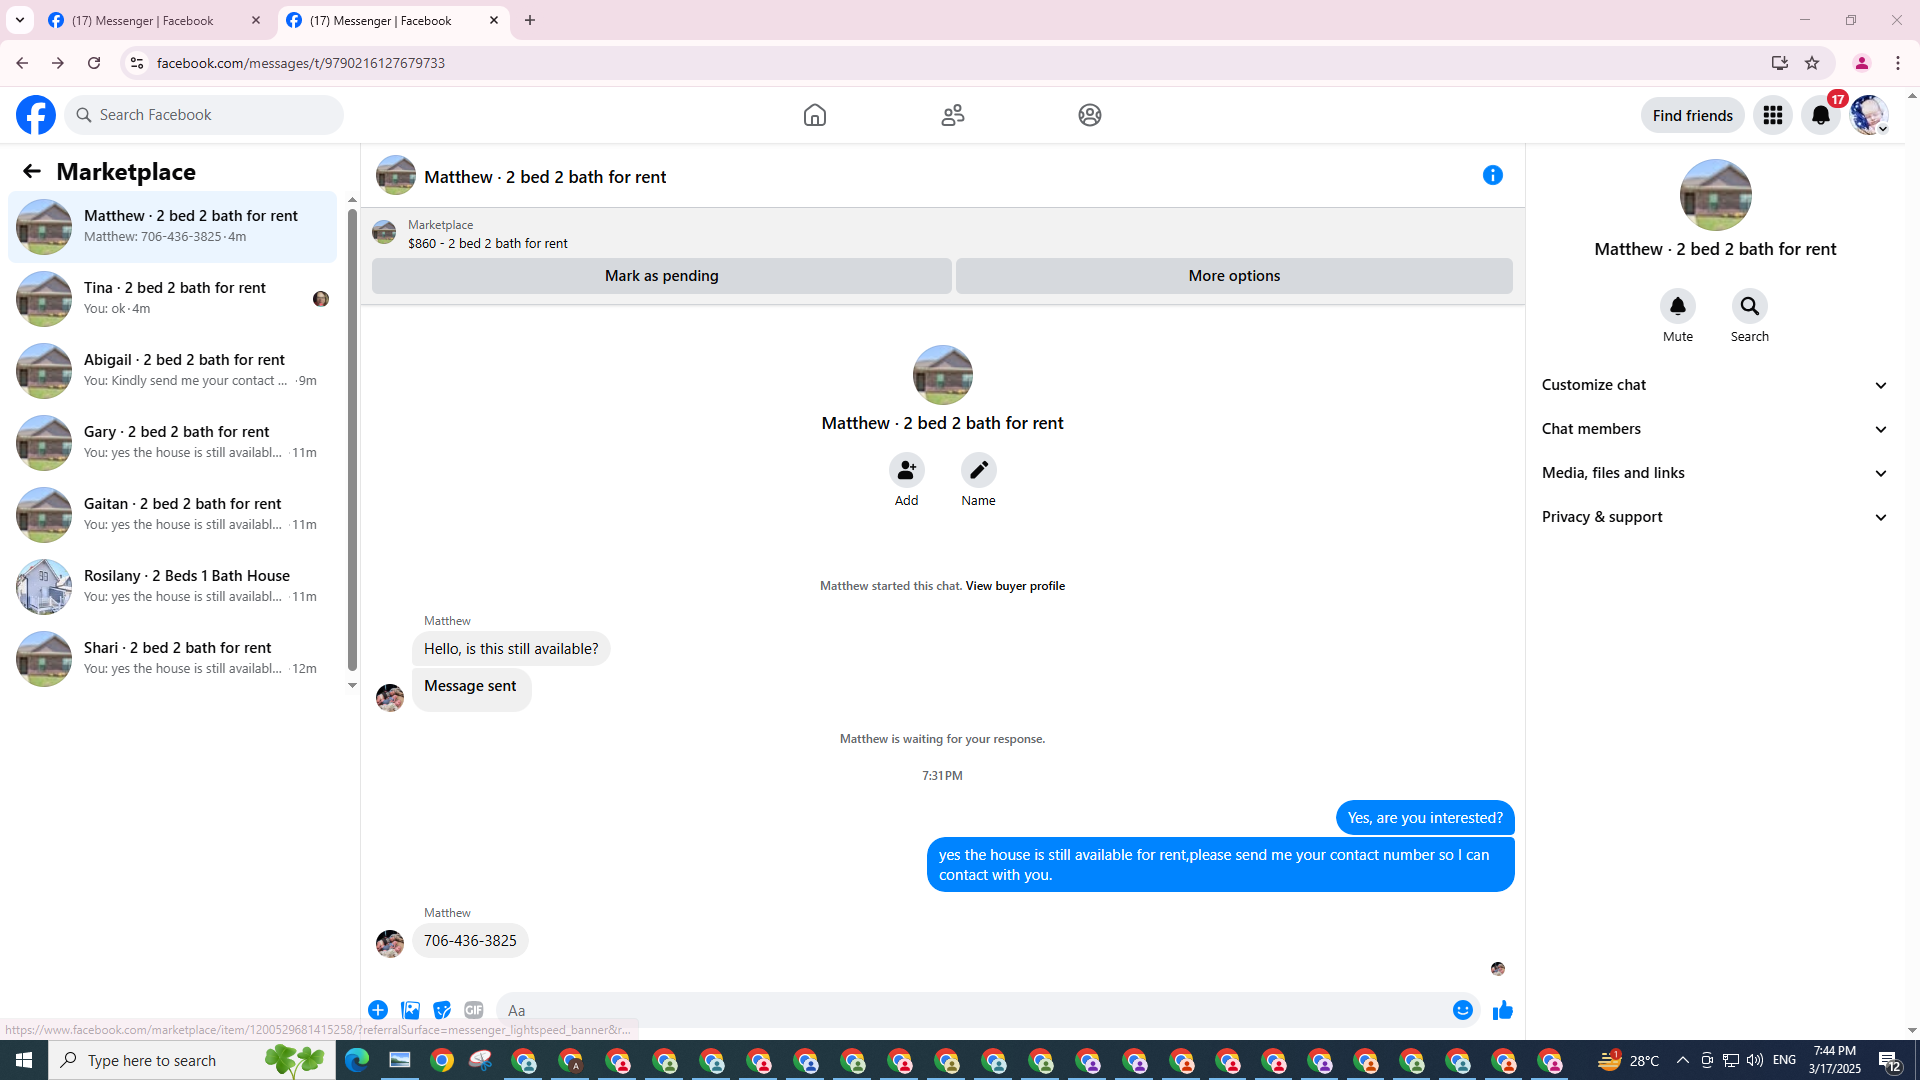Open Tina's 2 bed 2 bath conversation
The height and width of the screenshot is (1080, 1920).
tap(173, 298)
